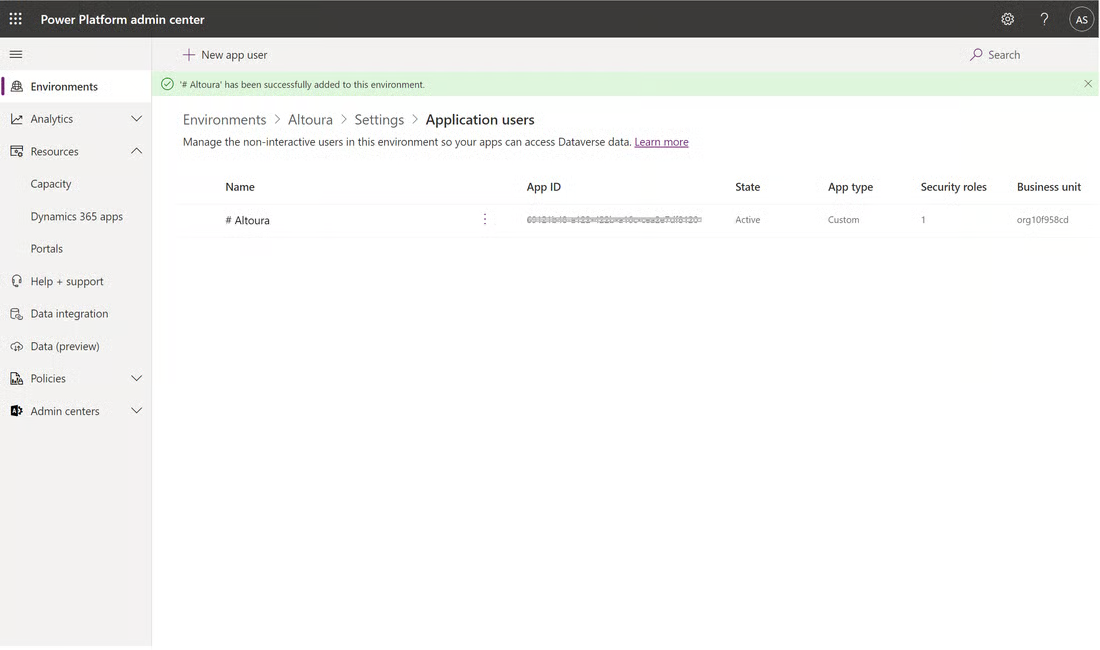The height and width of the screenshot is (650, 1100).
Task: Select the # Altoura app user name
Action: [x=247, y=220]
